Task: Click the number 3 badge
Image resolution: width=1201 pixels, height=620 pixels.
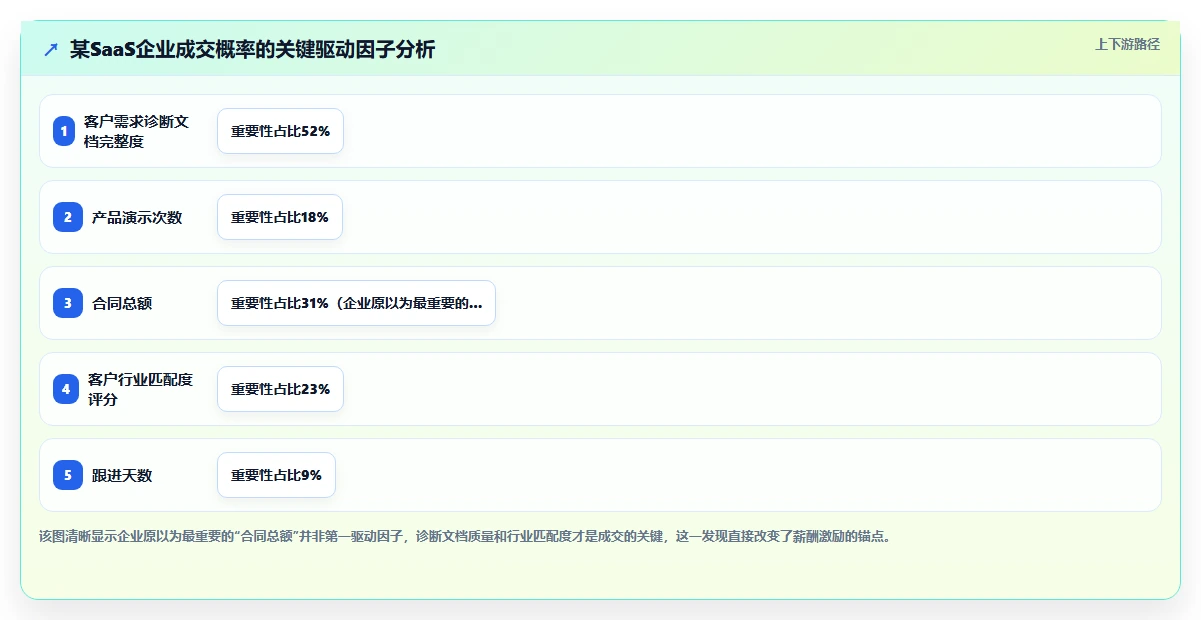Action: click(68, 303)
